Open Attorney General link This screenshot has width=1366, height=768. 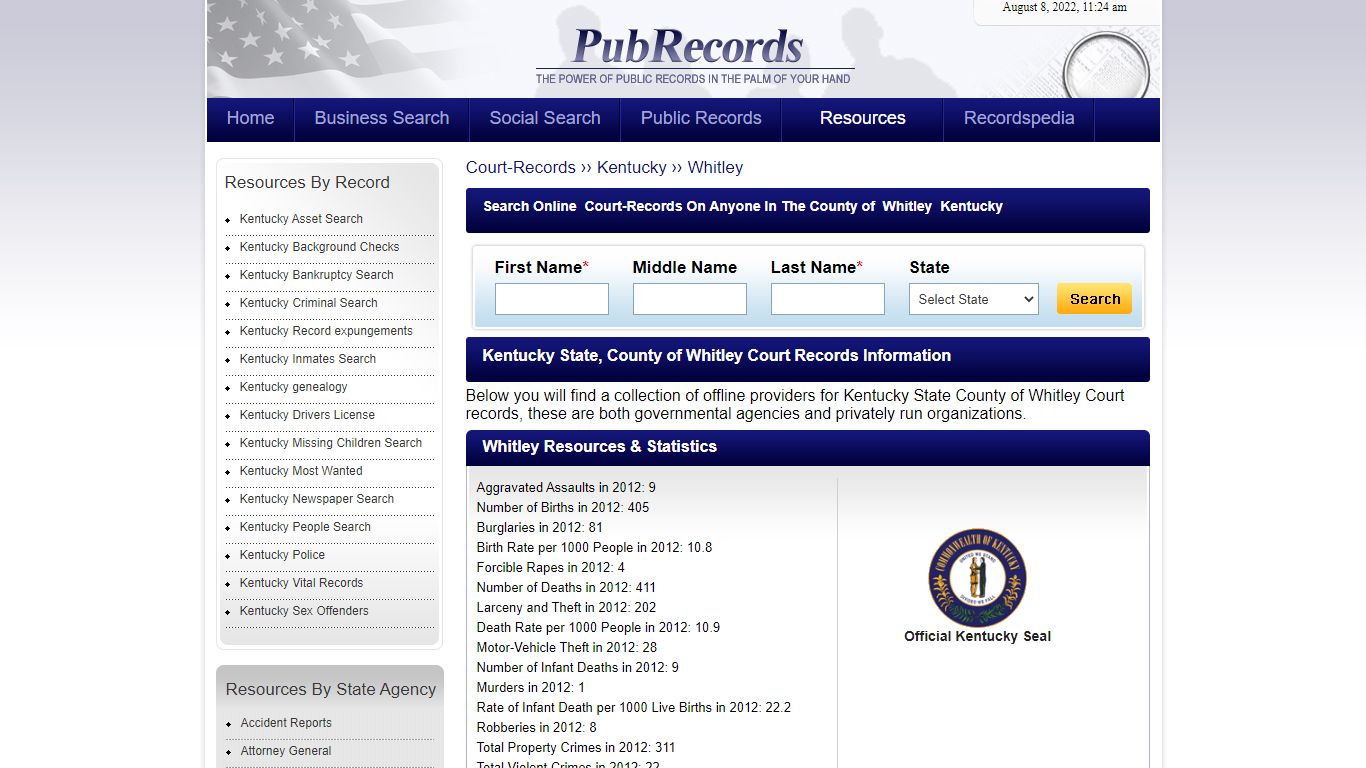(286, 751)
